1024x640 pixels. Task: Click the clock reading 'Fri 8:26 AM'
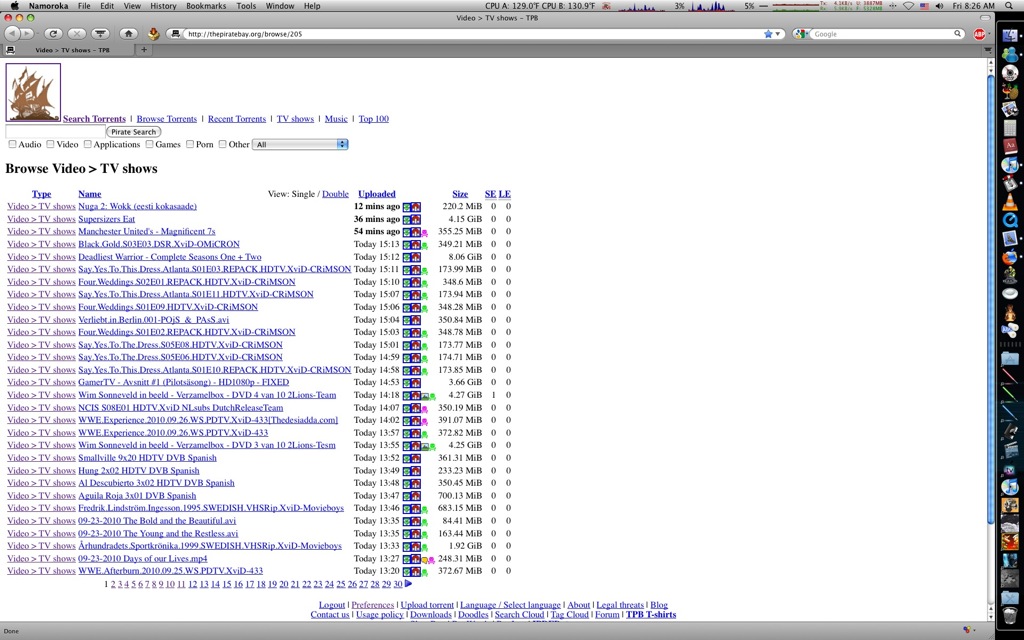974,6
